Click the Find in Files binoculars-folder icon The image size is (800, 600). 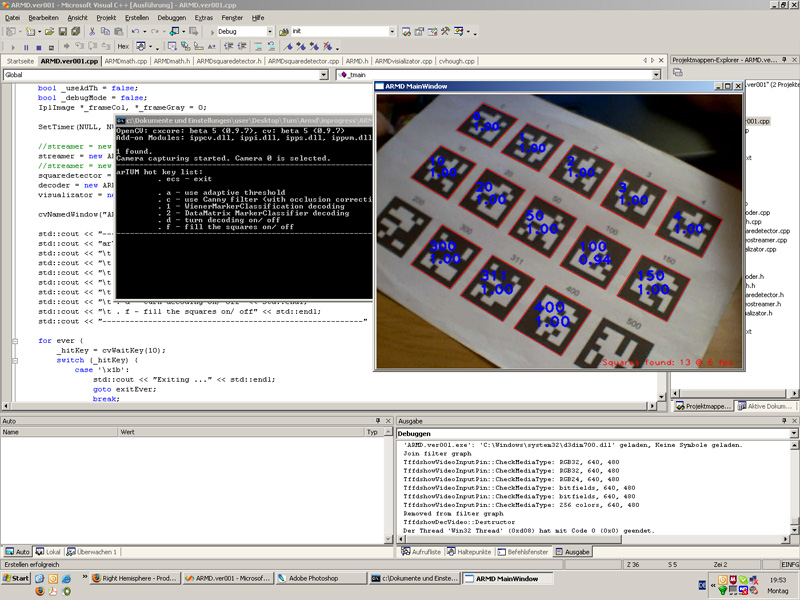click(x=284, y=32)
